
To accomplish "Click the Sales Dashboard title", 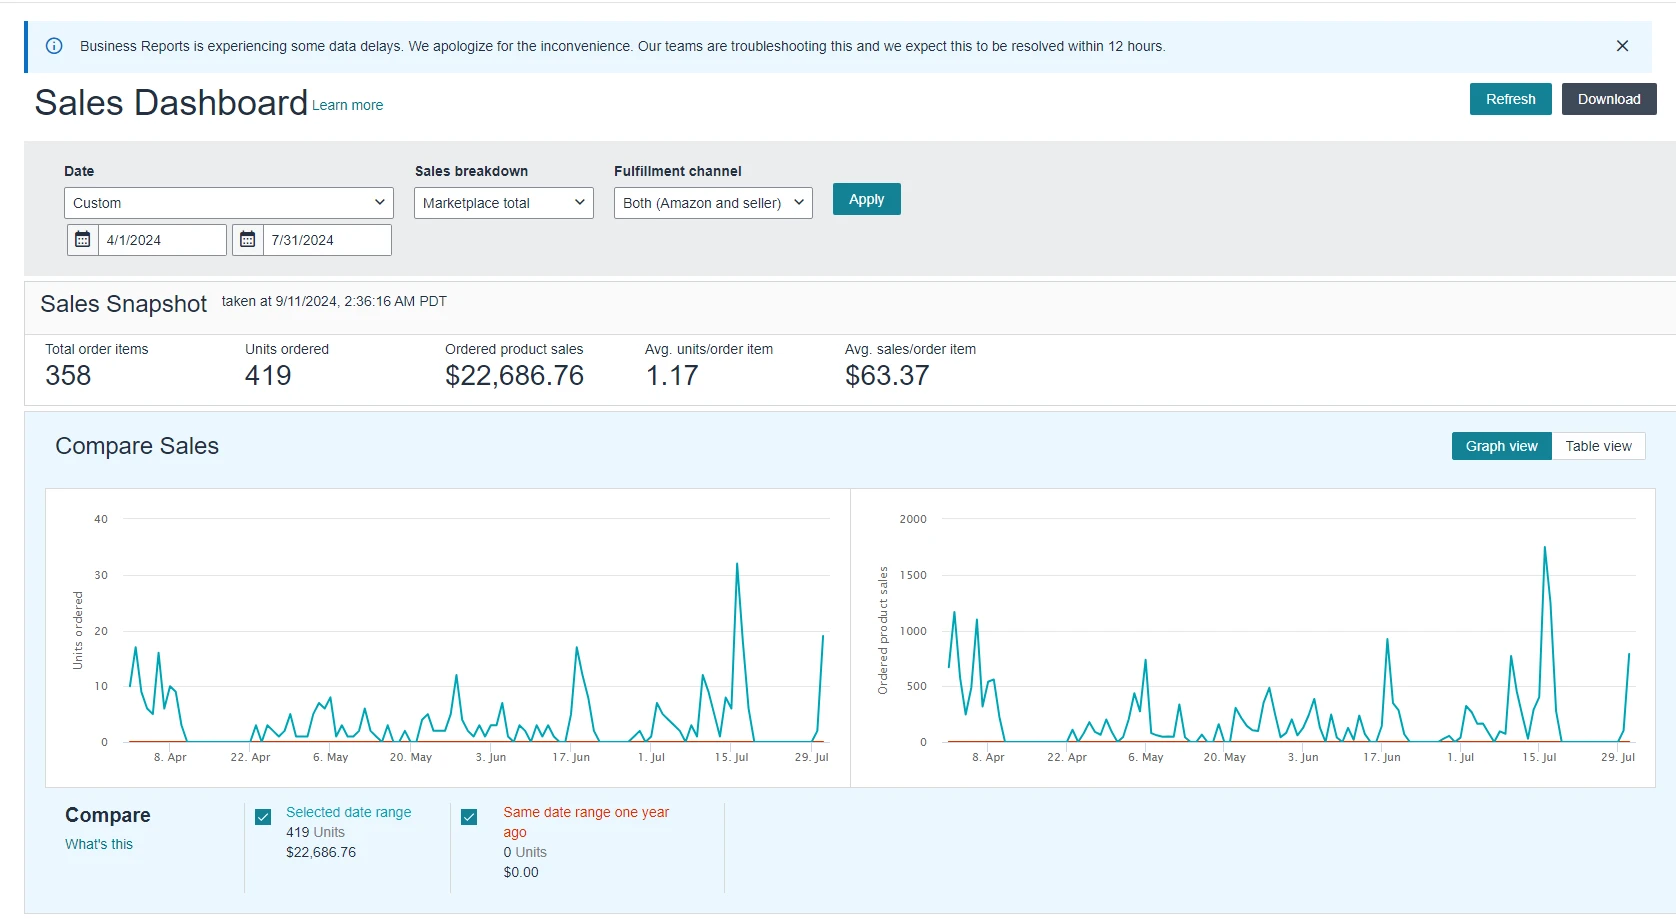I will (x=171, y=103).
